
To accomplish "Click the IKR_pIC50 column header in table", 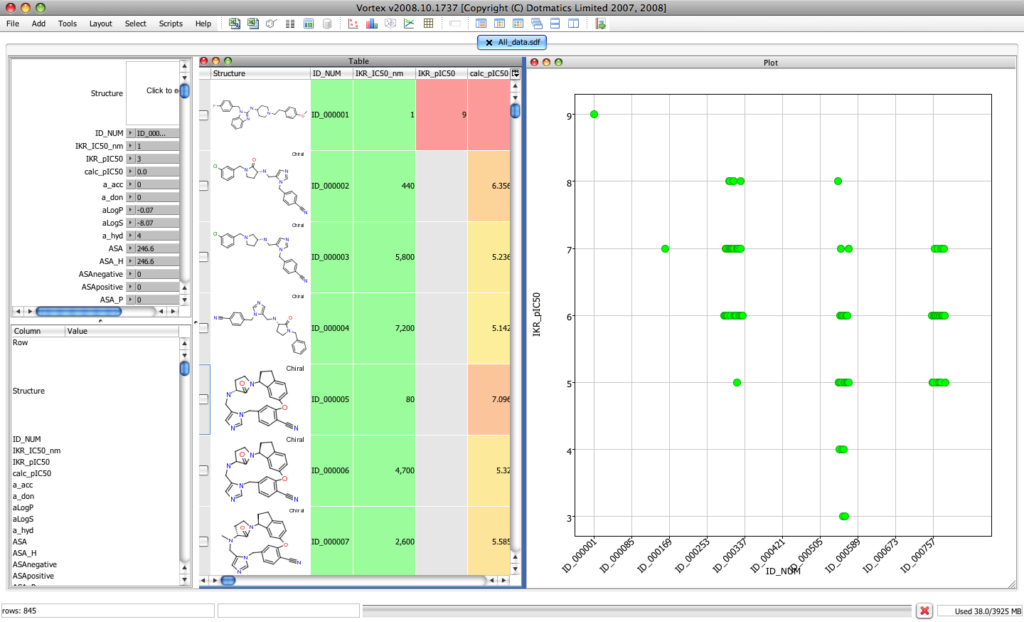I will coord(441,74).
